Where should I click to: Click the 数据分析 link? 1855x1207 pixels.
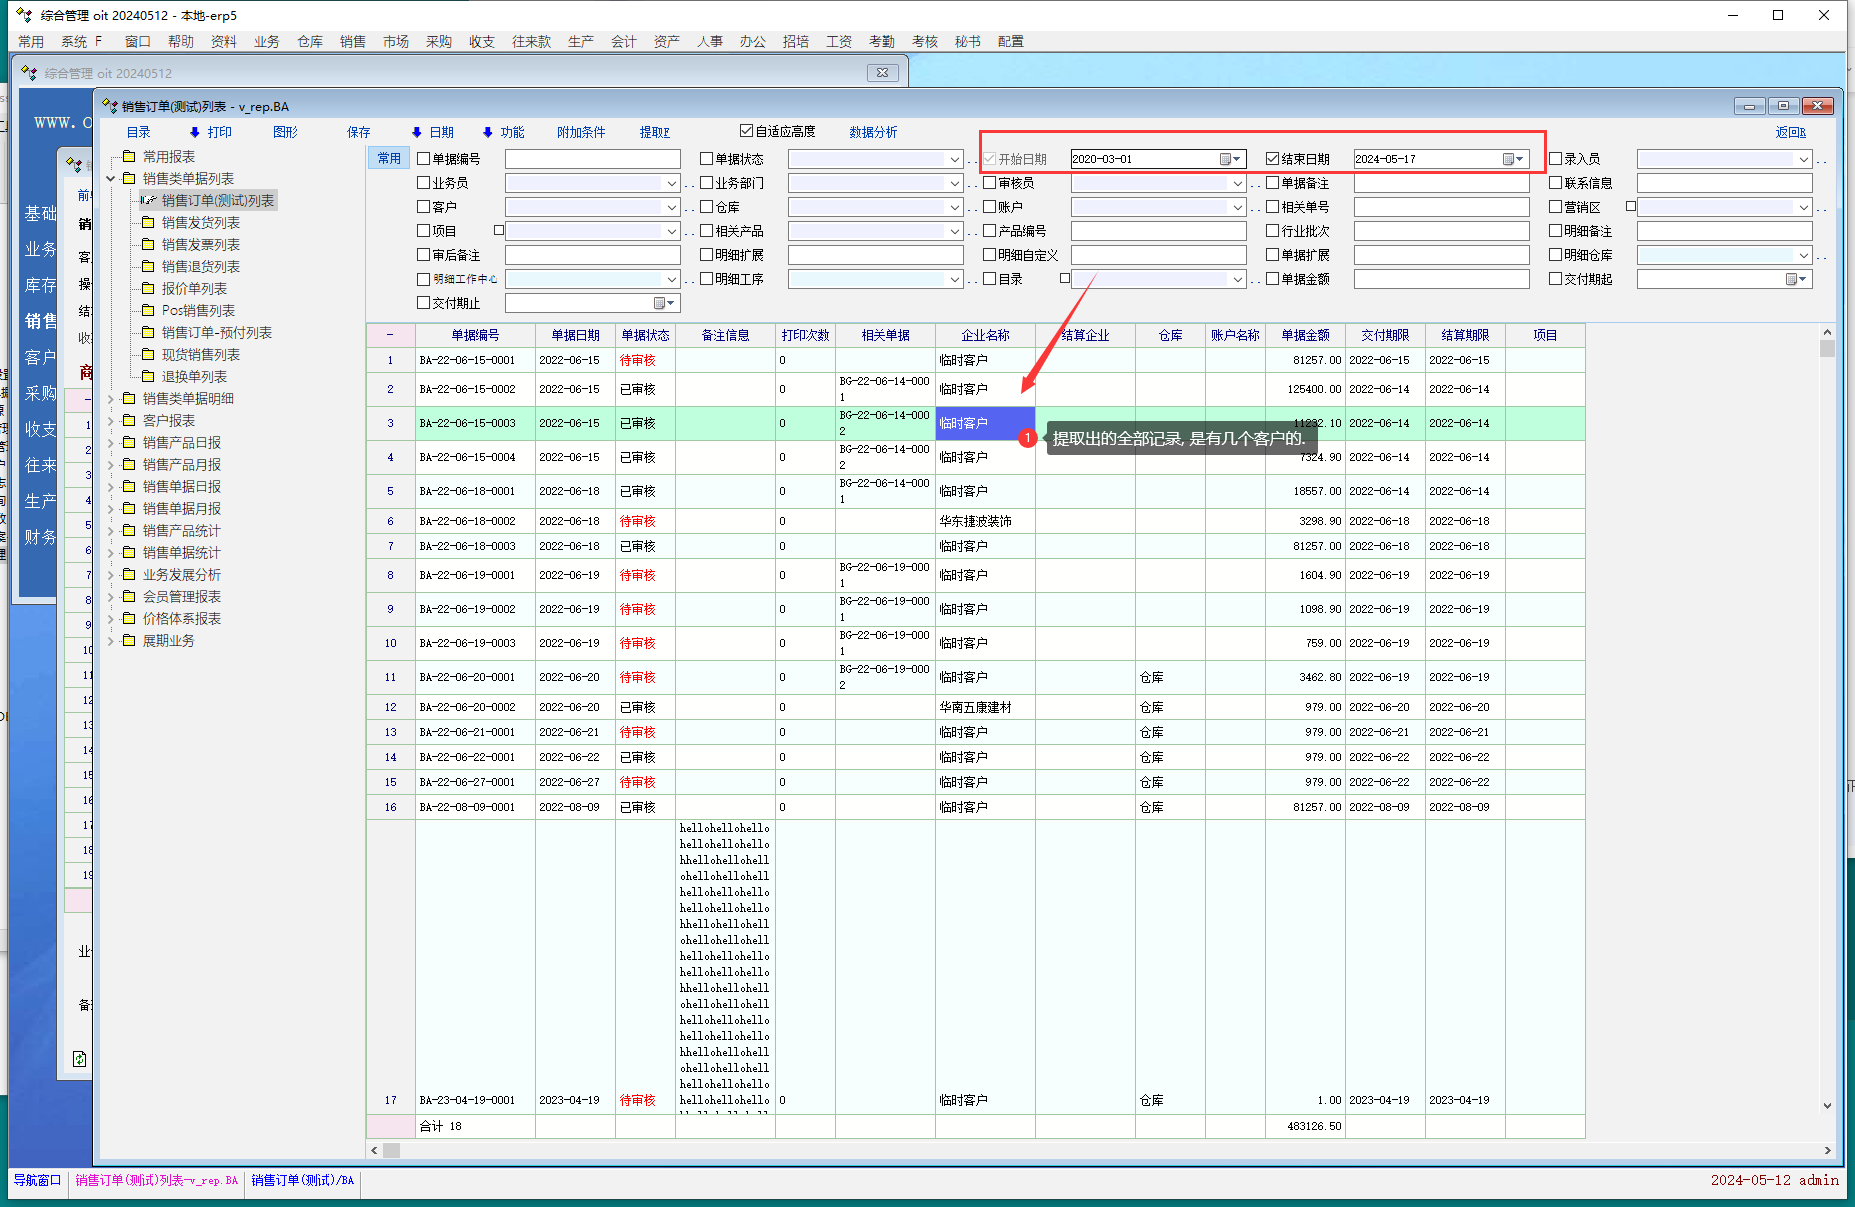(872, 132)
